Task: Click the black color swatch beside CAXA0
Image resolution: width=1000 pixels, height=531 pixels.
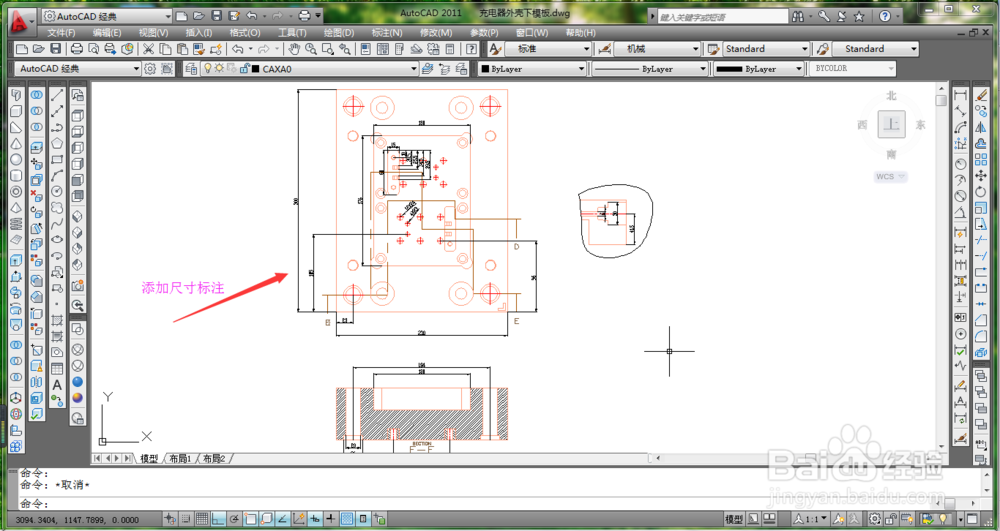Action: pyautogui.click(x=256, y=69)
